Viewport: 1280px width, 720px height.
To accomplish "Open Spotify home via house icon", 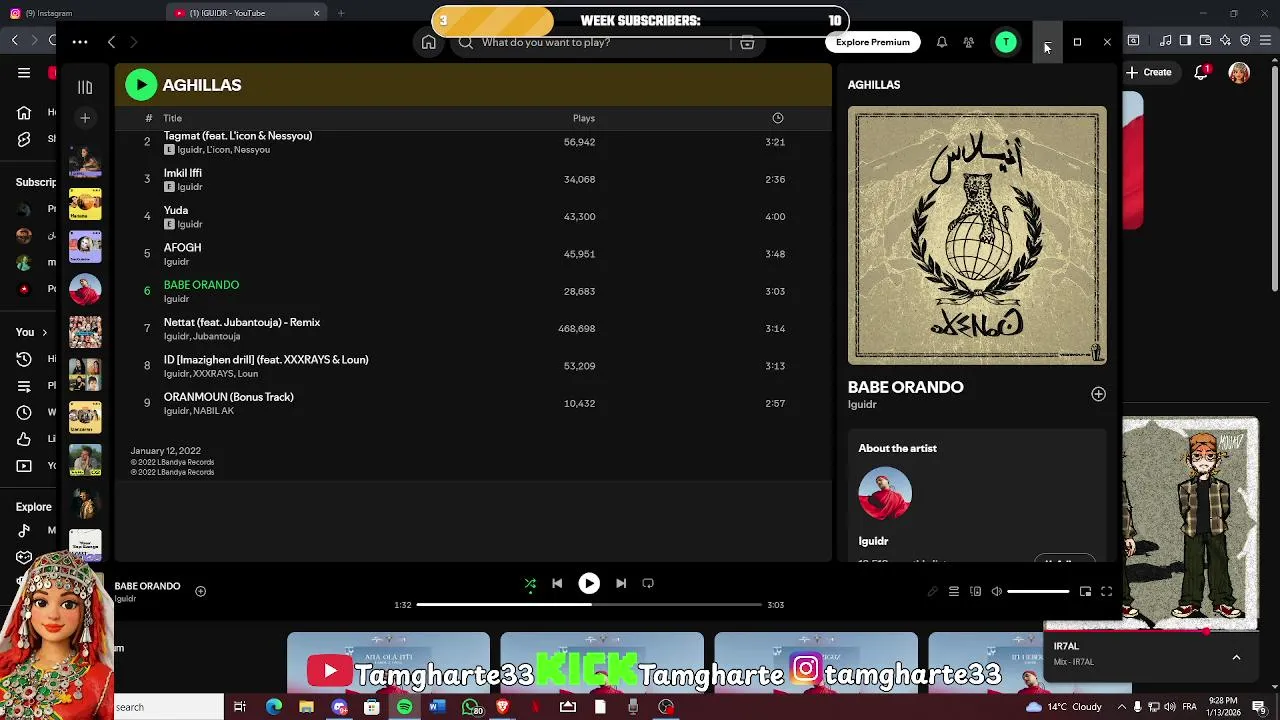I will tap(428, 42).
